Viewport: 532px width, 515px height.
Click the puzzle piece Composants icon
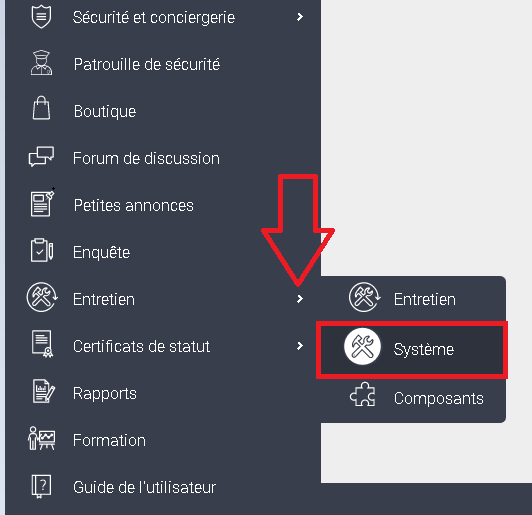363,395
